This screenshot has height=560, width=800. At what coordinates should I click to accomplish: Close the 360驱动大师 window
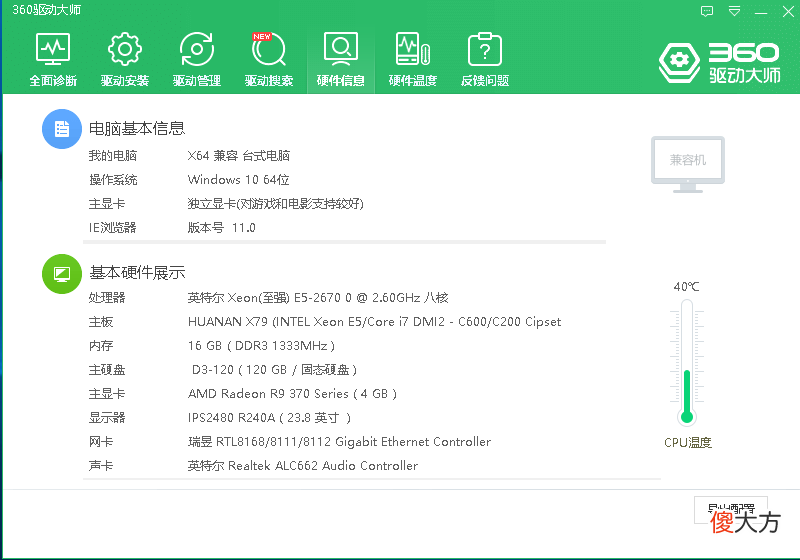pyautogui.click(x=788, y=11)
